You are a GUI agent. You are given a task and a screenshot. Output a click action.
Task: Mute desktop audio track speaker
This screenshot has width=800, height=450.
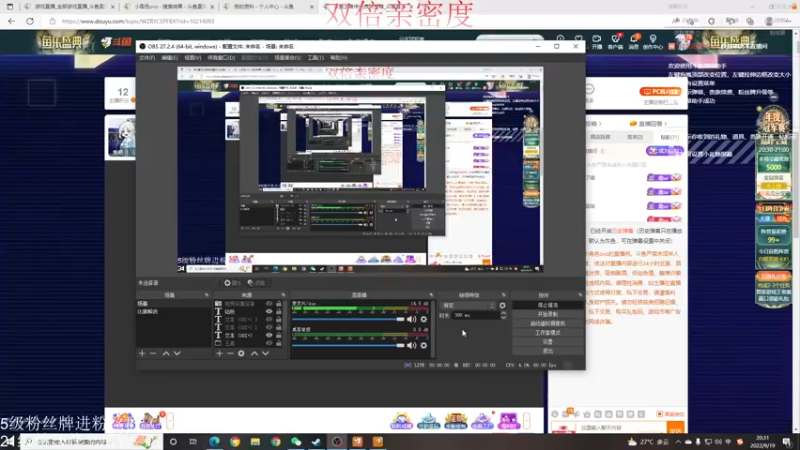point(411,345)
